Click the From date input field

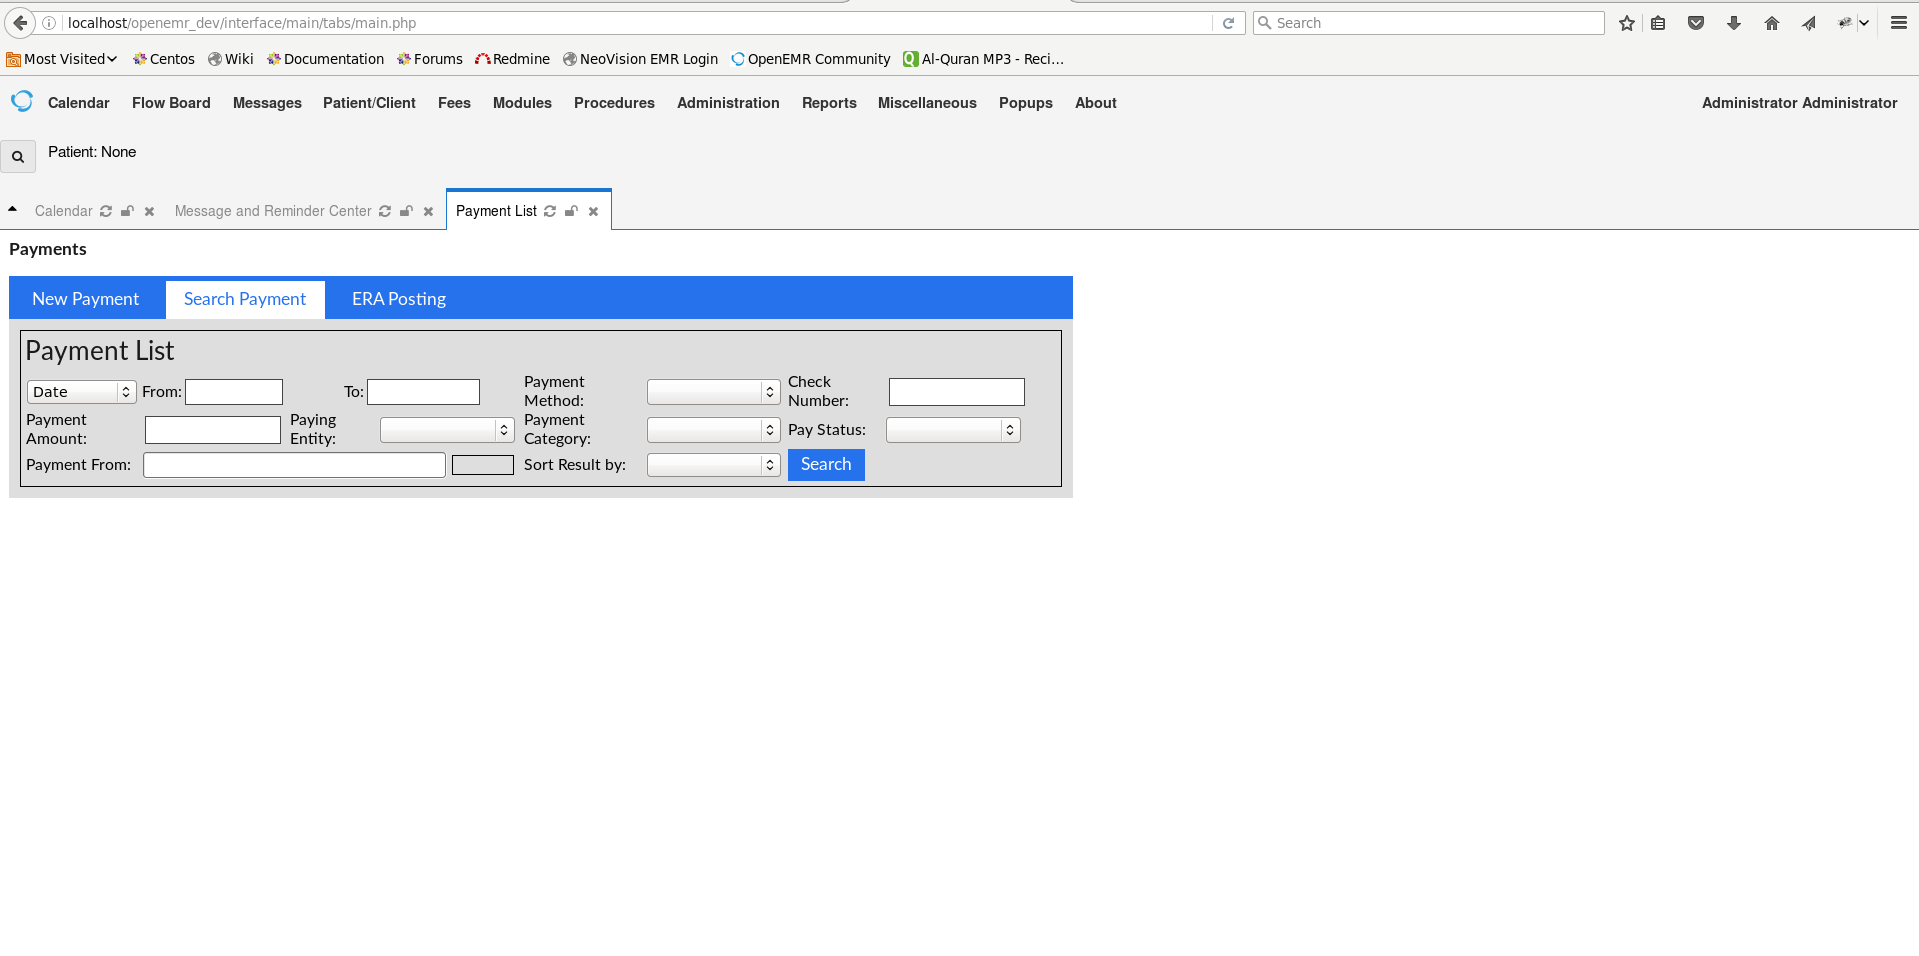[x=234, y=392]
